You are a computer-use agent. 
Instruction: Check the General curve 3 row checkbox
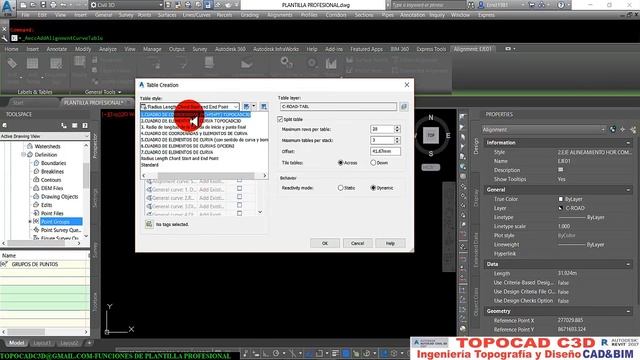[x=239, y=205]
